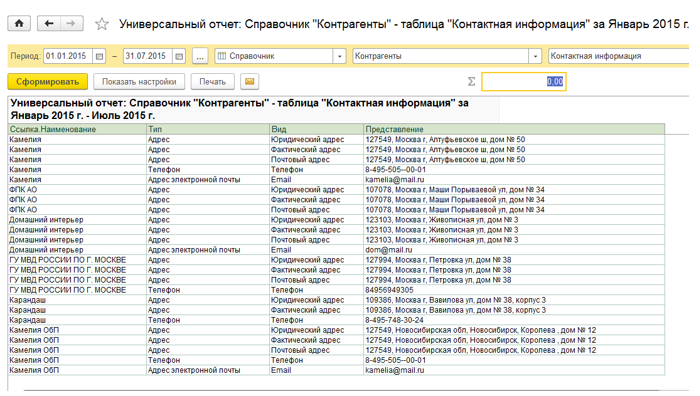Screen dimensions: 700x396
Task: Select column header Тип
Action: [x=208, y=129]
